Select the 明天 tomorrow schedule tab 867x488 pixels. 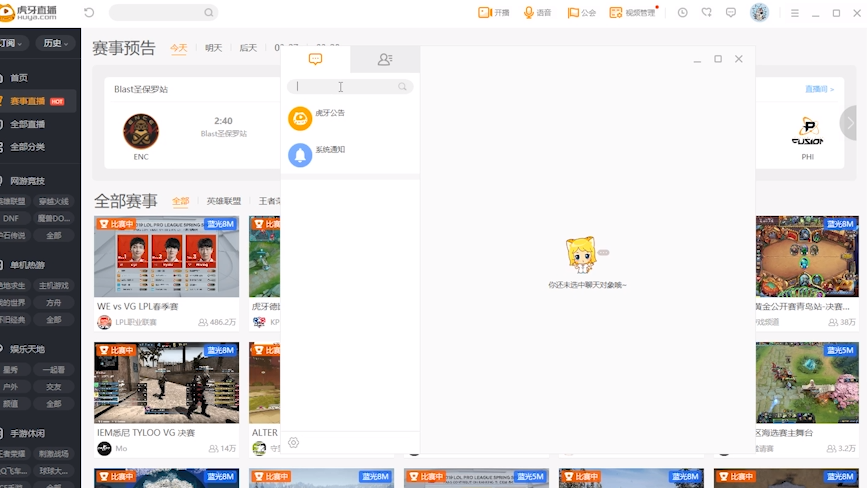tap(214, 48)
